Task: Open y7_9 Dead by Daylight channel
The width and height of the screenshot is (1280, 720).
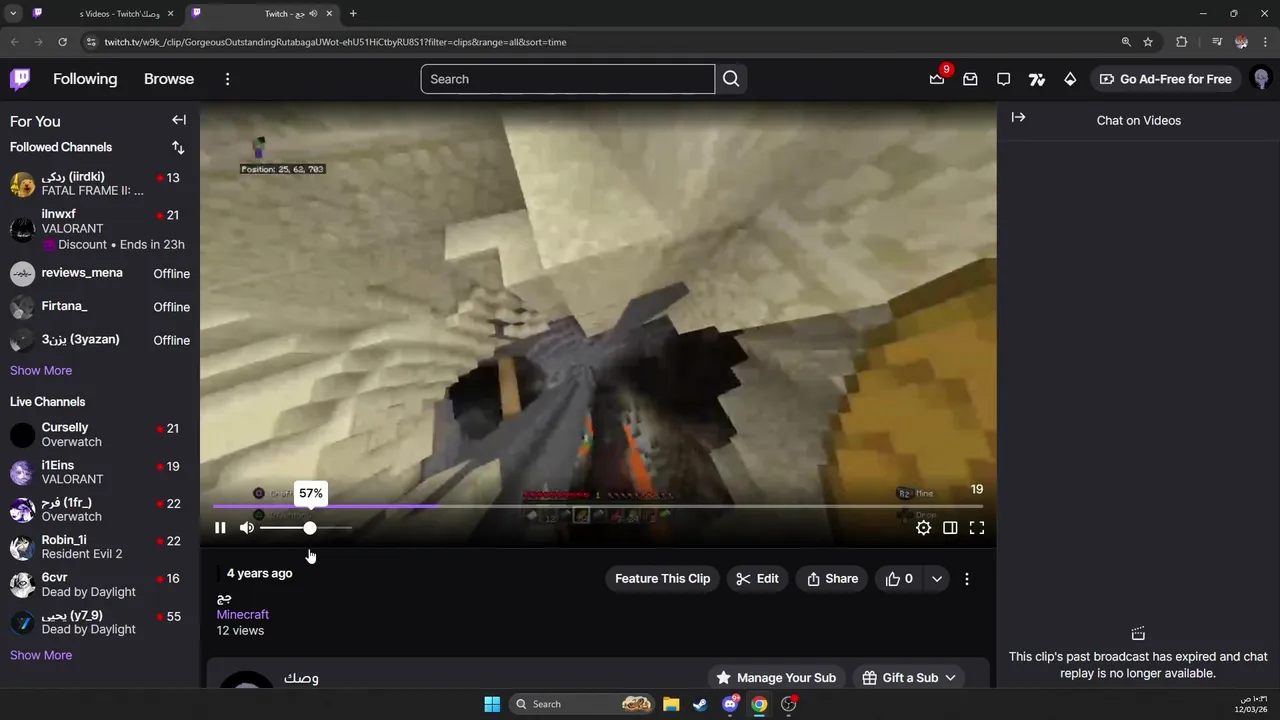Action: coord(100,622)
